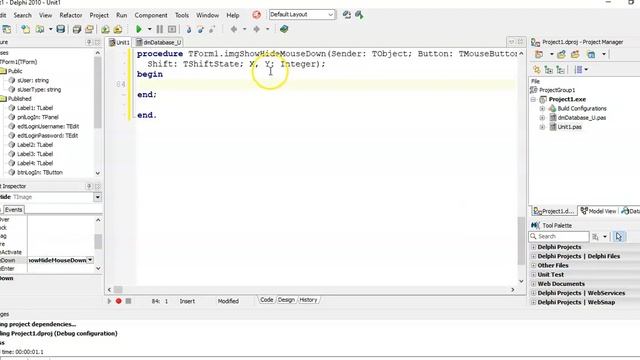Open the Tool Palette categories dropdown

tap(605, 236)
